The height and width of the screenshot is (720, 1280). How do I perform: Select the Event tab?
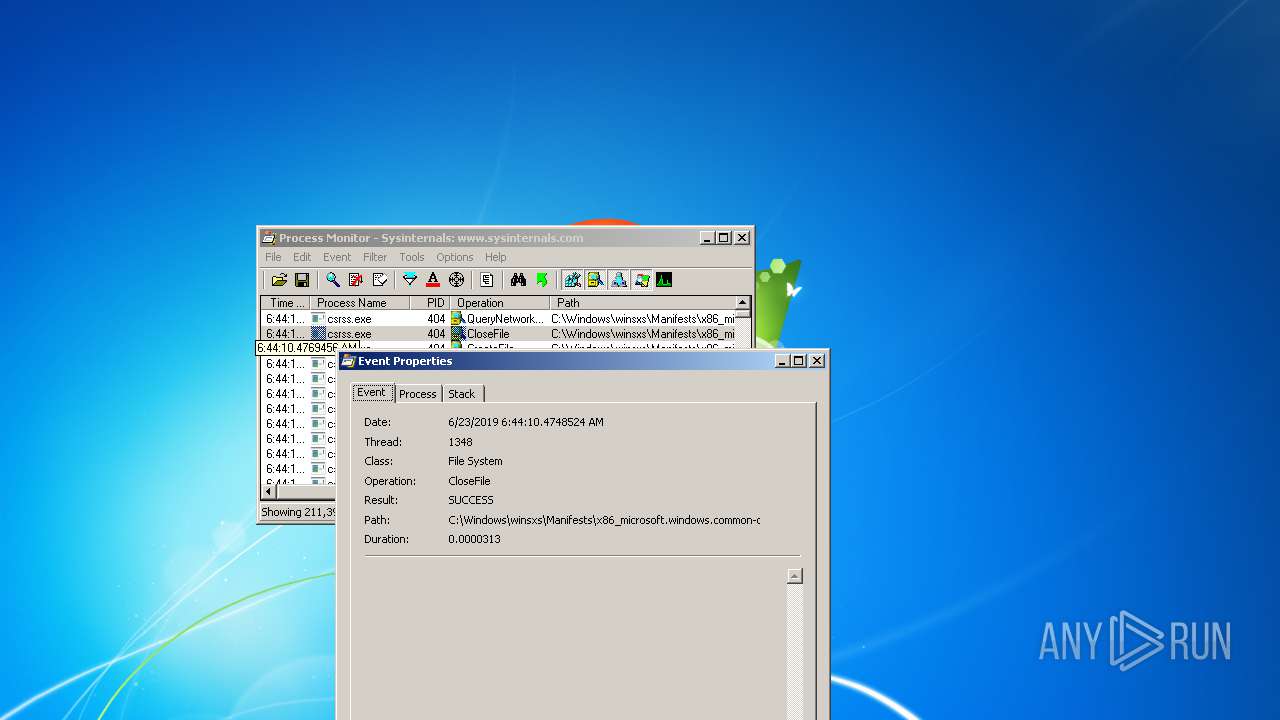[x=372, y=393]
